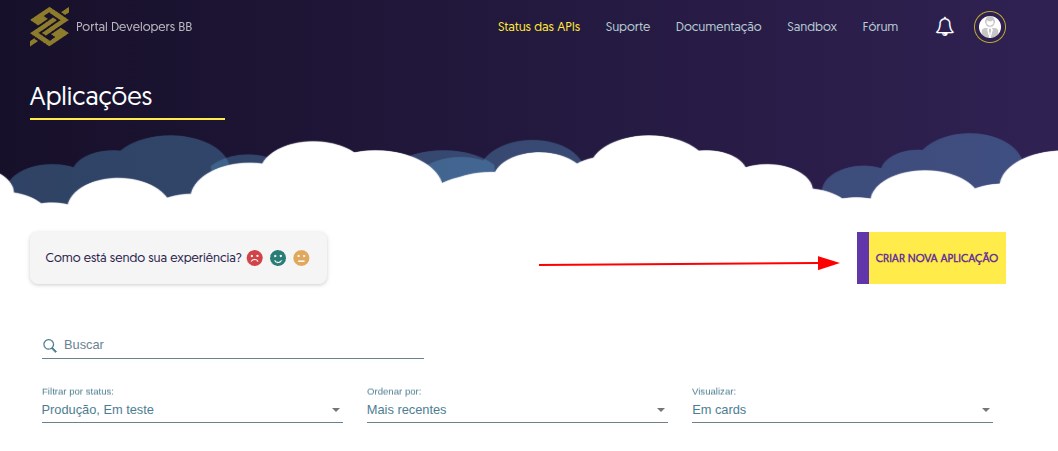This screenshot has height=451, width=1058.
Task: Go to Suporte in the navigation
Action: [x=627, y=27]
